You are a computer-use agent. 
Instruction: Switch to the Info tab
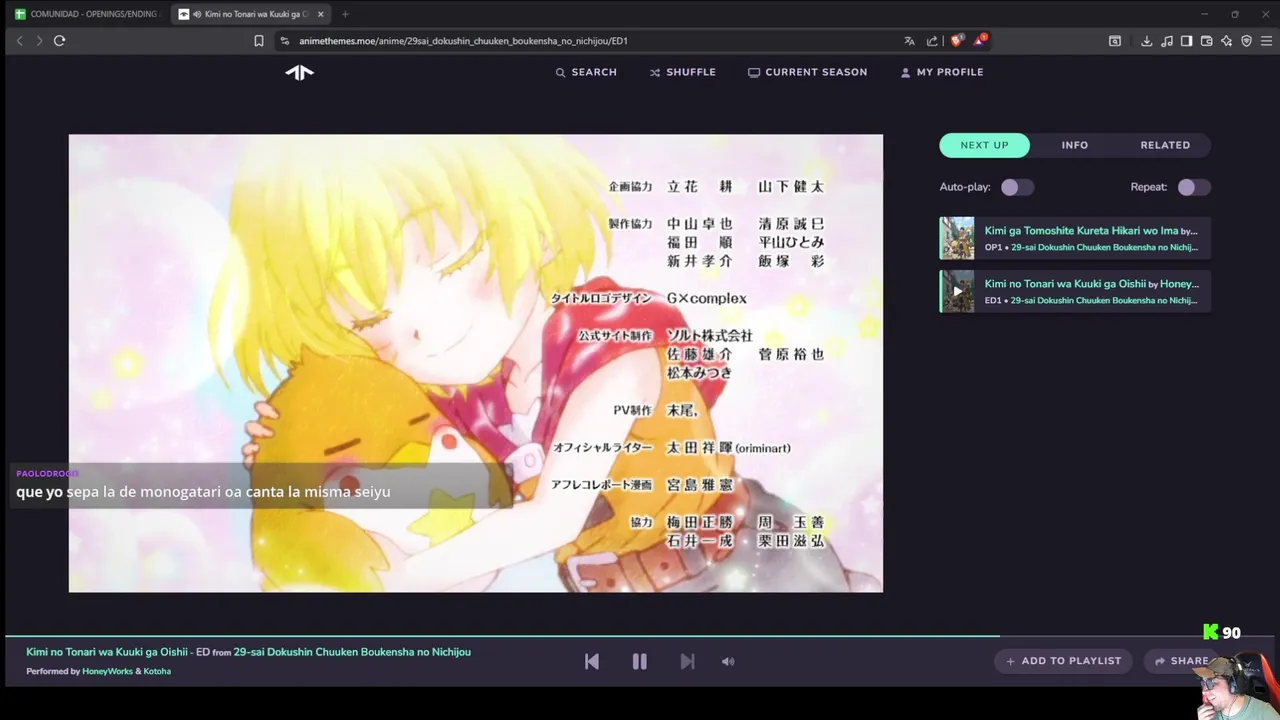click(x=1075, y=145)
